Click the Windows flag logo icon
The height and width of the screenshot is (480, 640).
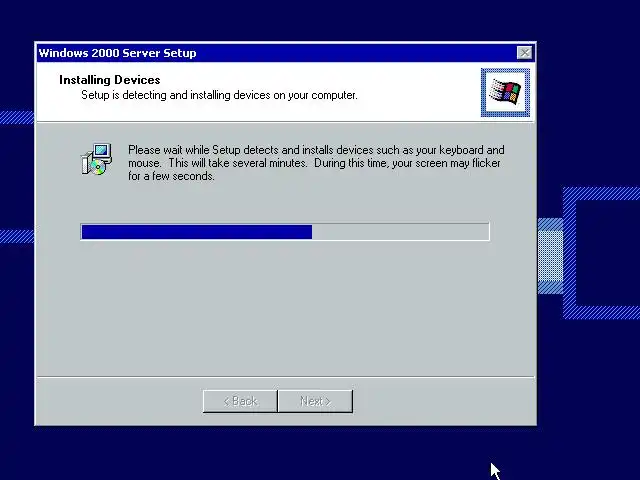click(x=505, y=93)
